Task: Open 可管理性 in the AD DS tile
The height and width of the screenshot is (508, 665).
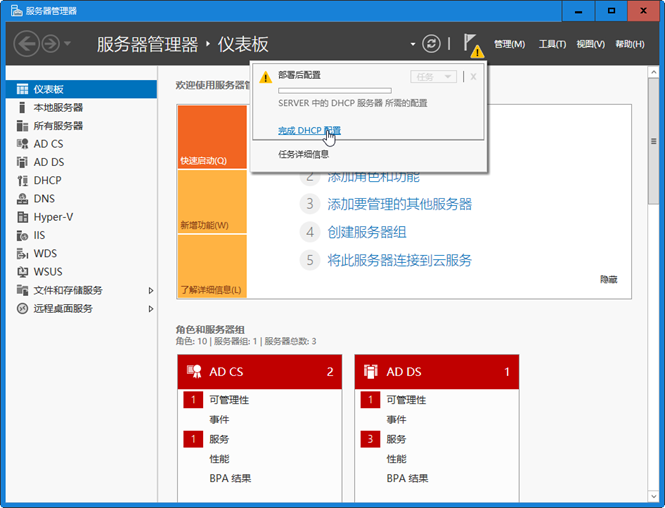Action: coord(406,400)
